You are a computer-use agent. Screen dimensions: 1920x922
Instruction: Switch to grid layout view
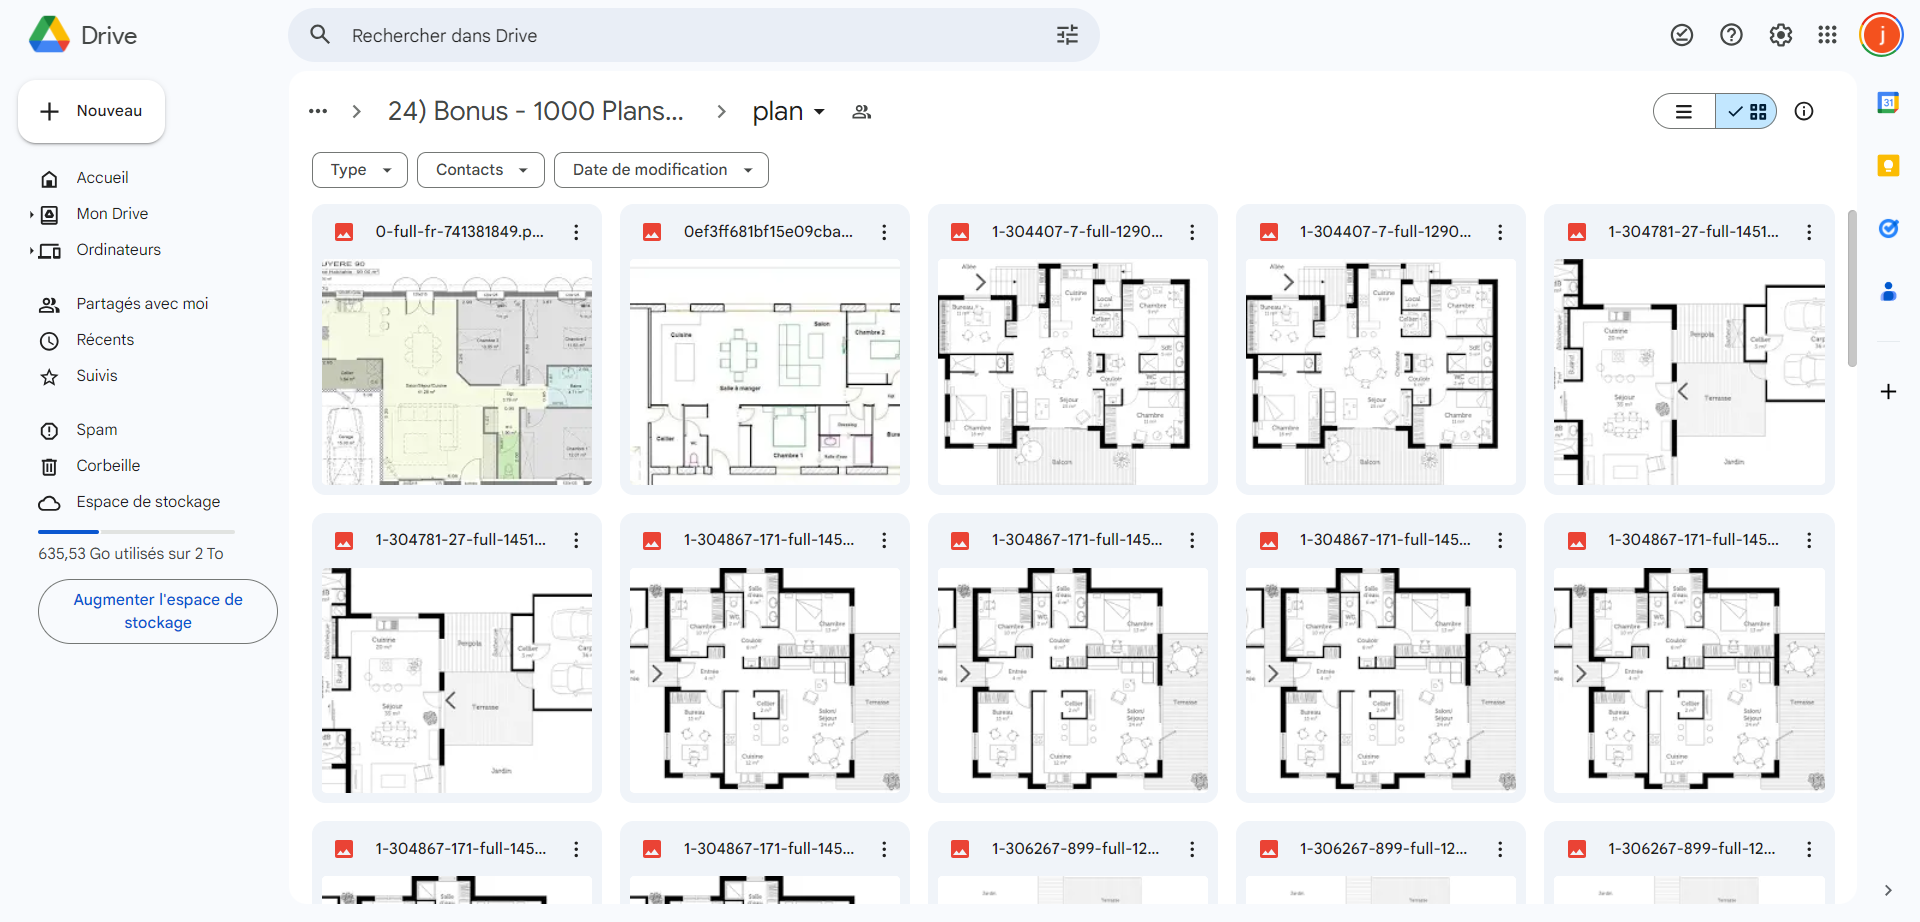tap(1746, 111)
